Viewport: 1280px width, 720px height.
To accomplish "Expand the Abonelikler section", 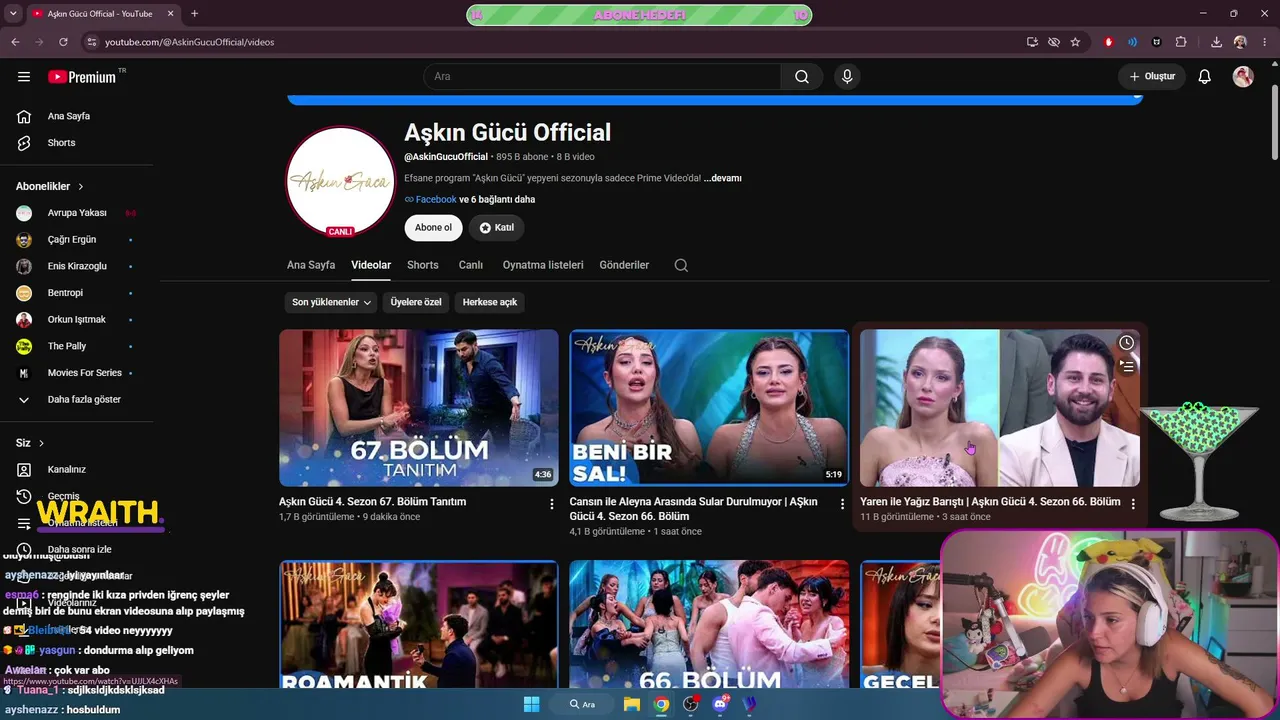I will pos(50,186).
